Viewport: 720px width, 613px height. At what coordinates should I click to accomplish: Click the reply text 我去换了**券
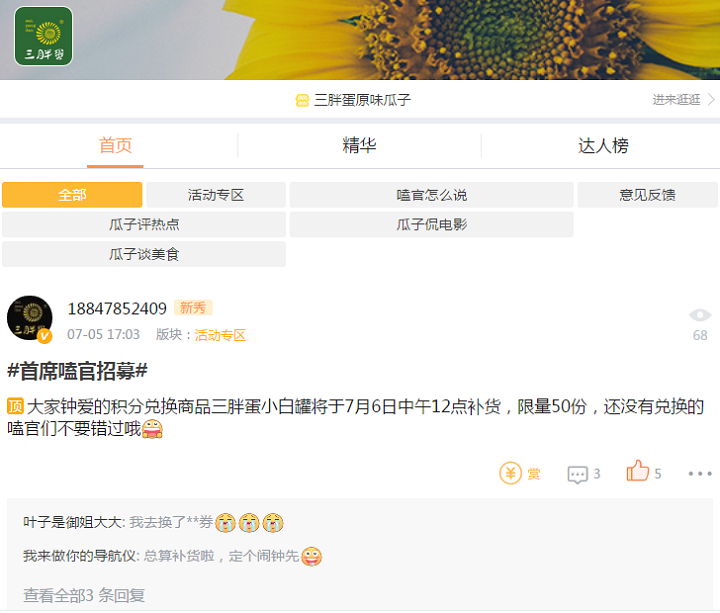[x=171, y=522]
